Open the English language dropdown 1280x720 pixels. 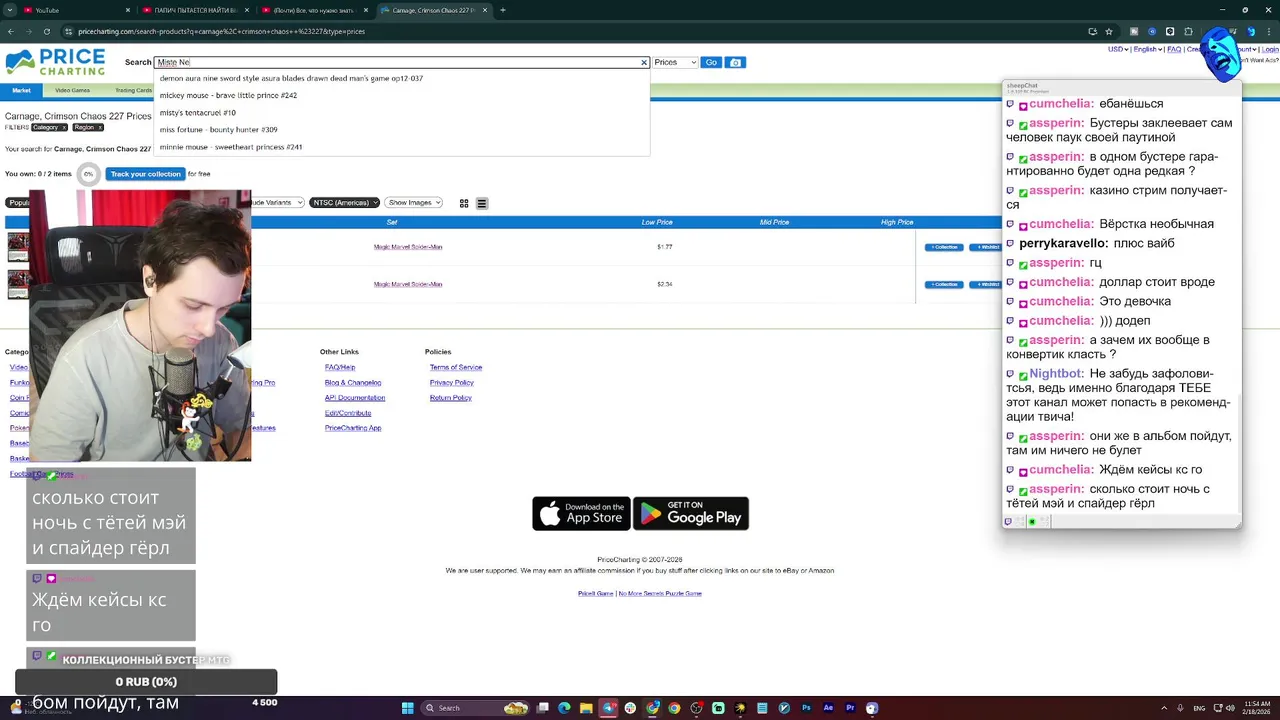tap(1147, 49)
